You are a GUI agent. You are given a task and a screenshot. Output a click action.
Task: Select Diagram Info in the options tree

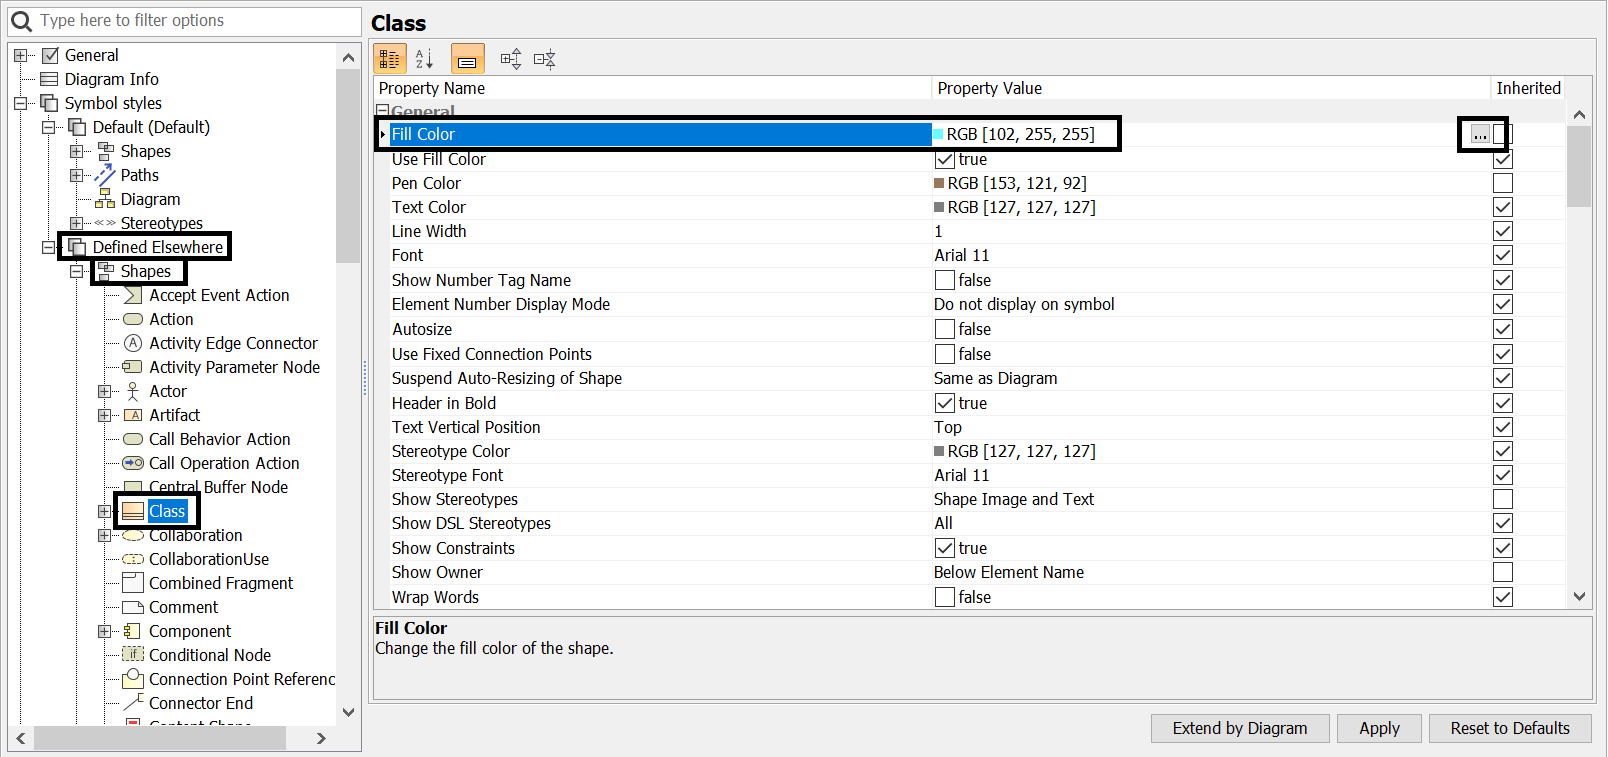111,79
